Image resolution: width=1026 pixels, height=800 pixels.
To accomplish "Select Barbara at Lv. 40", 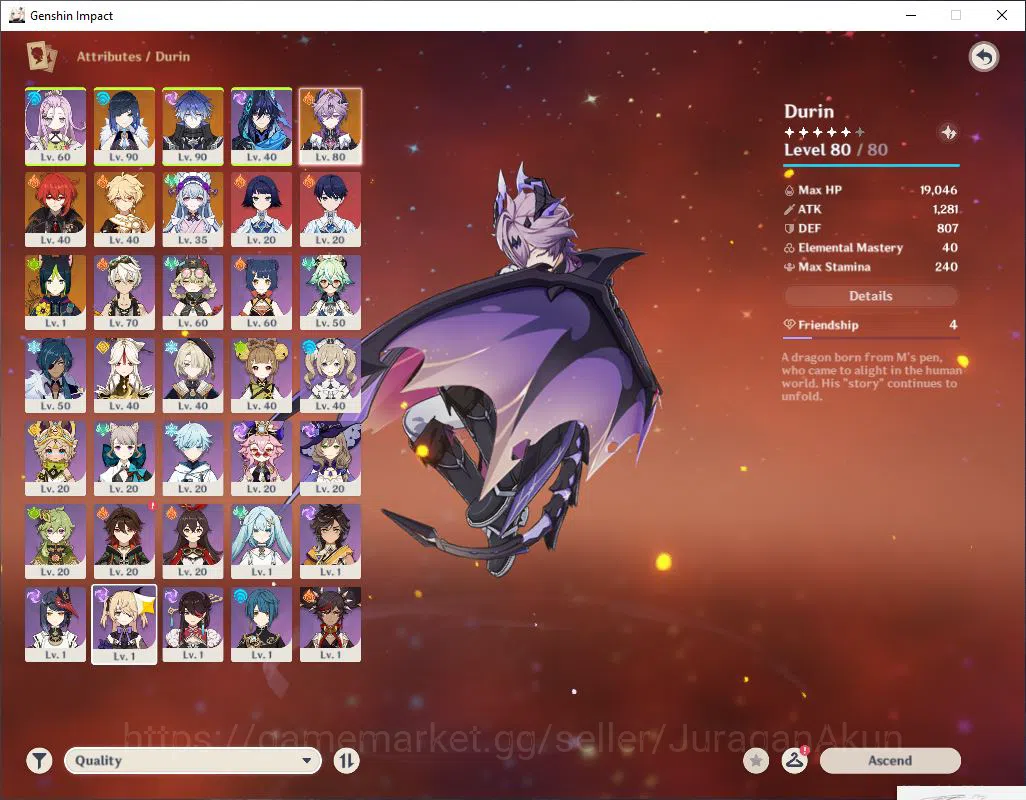I will (x=330, y=375).
